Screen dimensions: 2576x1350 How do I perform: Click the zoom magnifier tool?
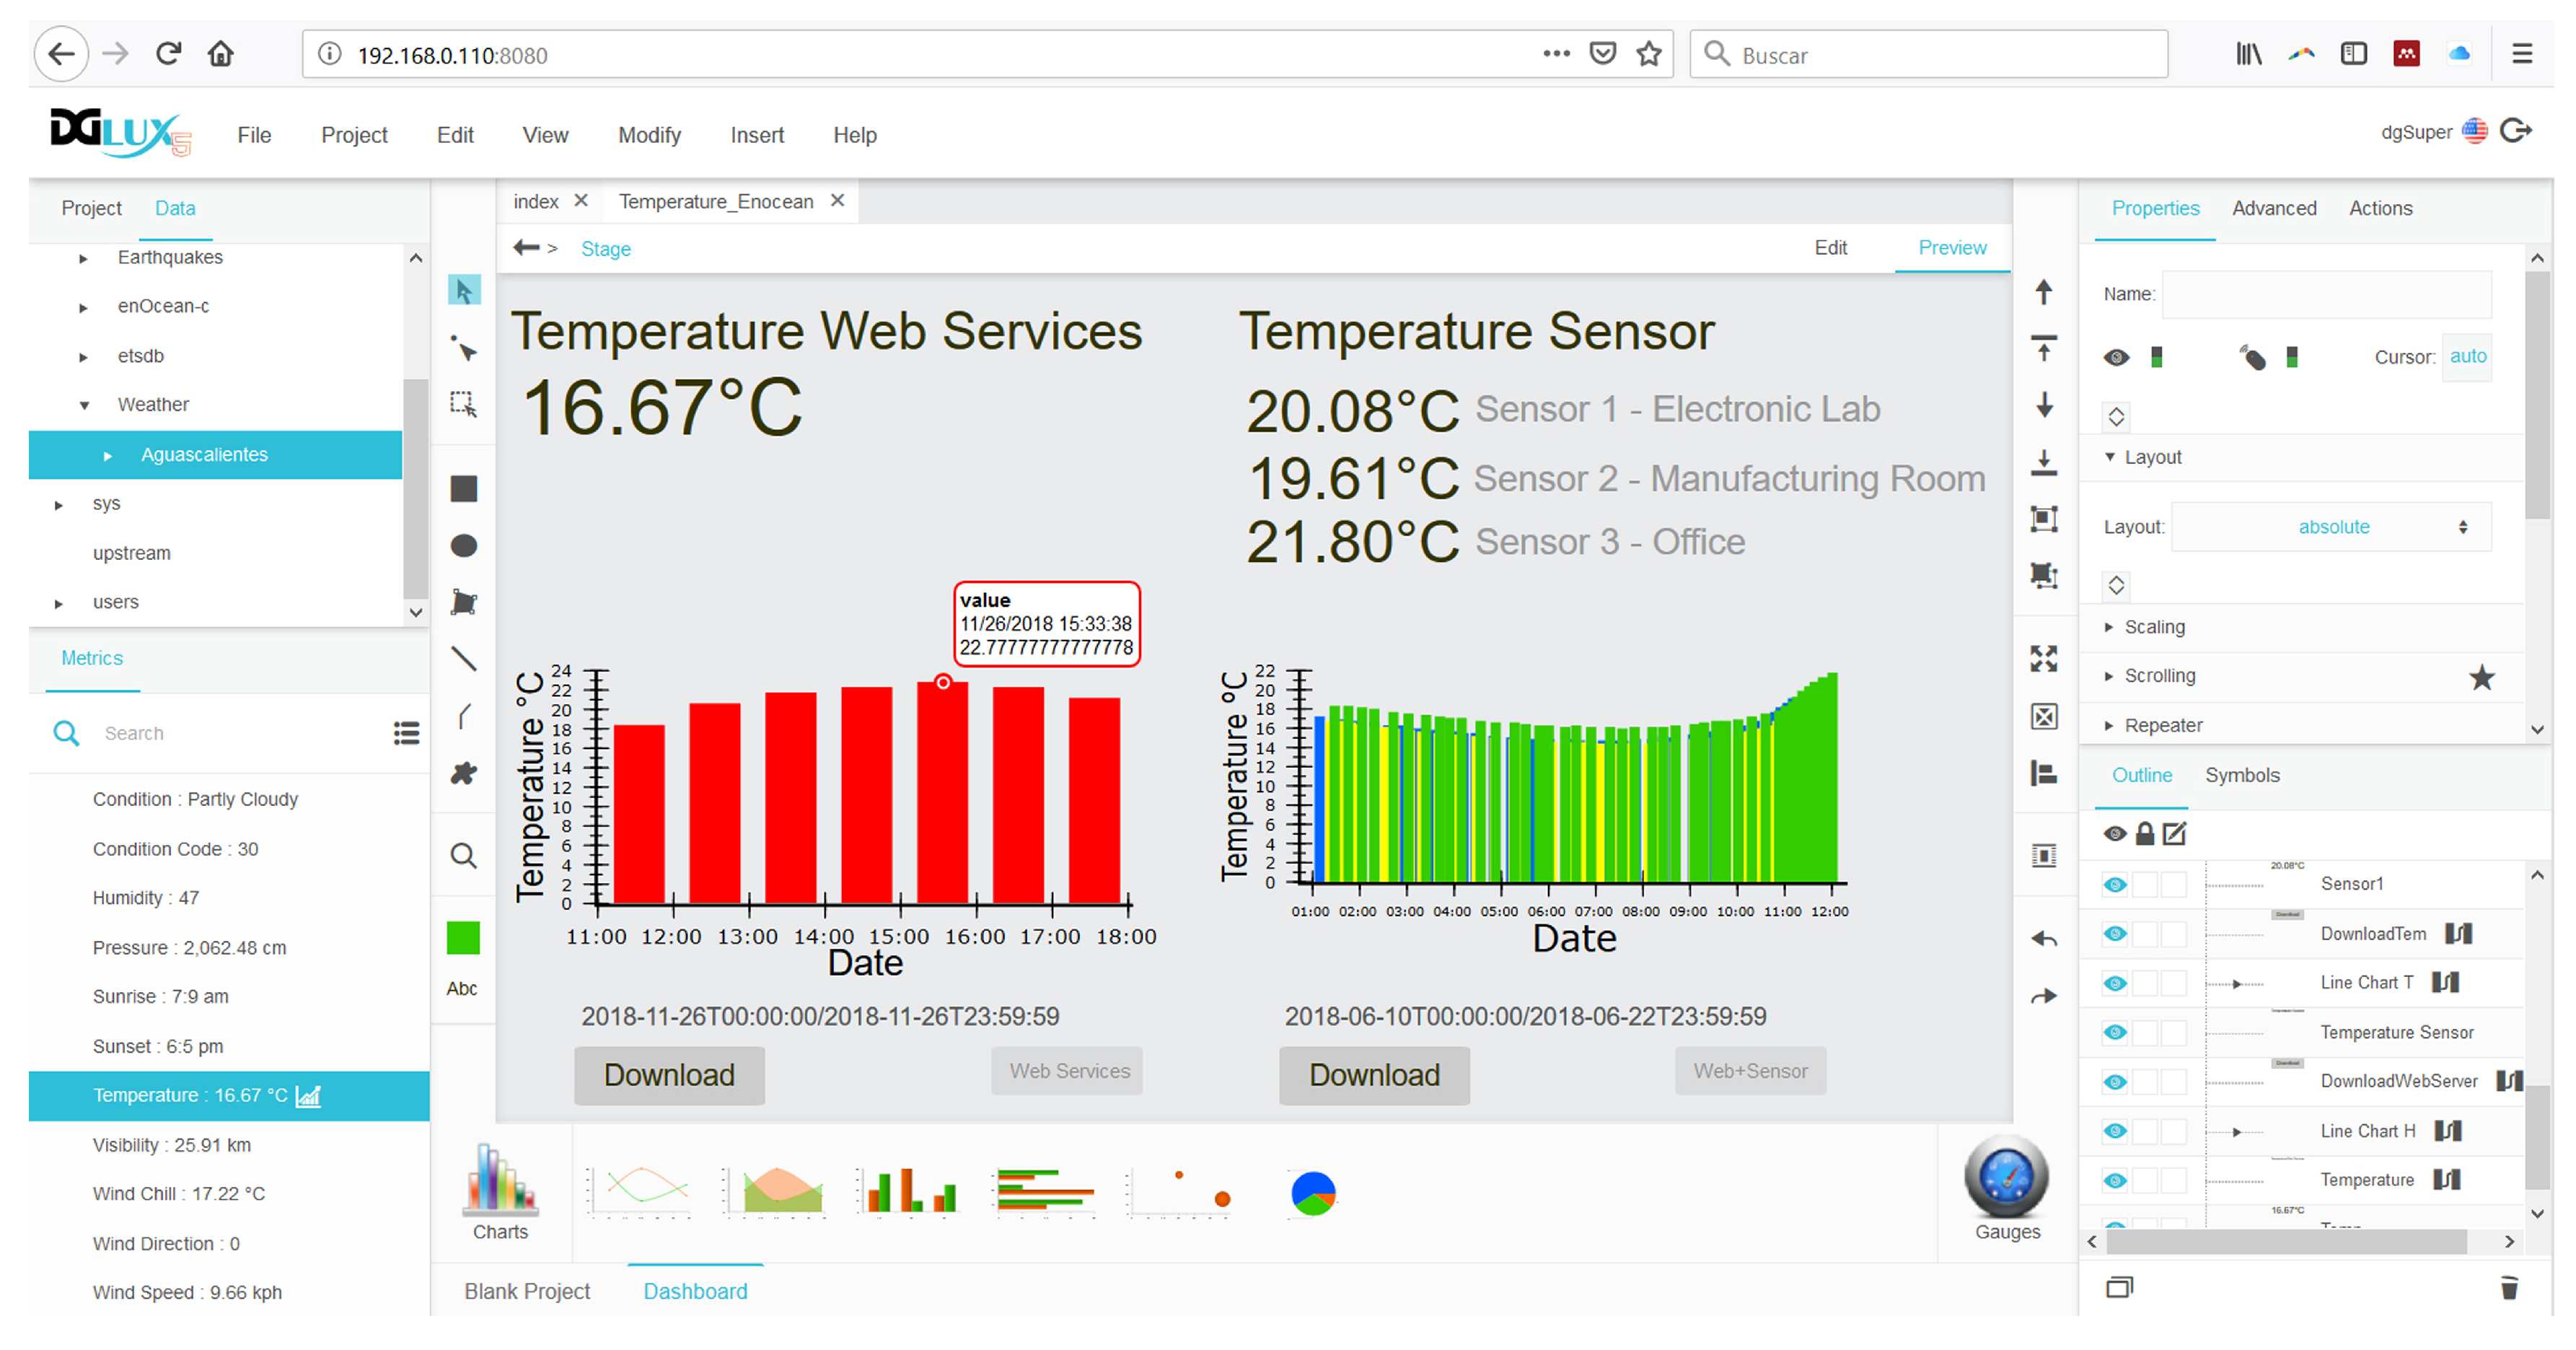pyautogui.click(x=463, y=856)
